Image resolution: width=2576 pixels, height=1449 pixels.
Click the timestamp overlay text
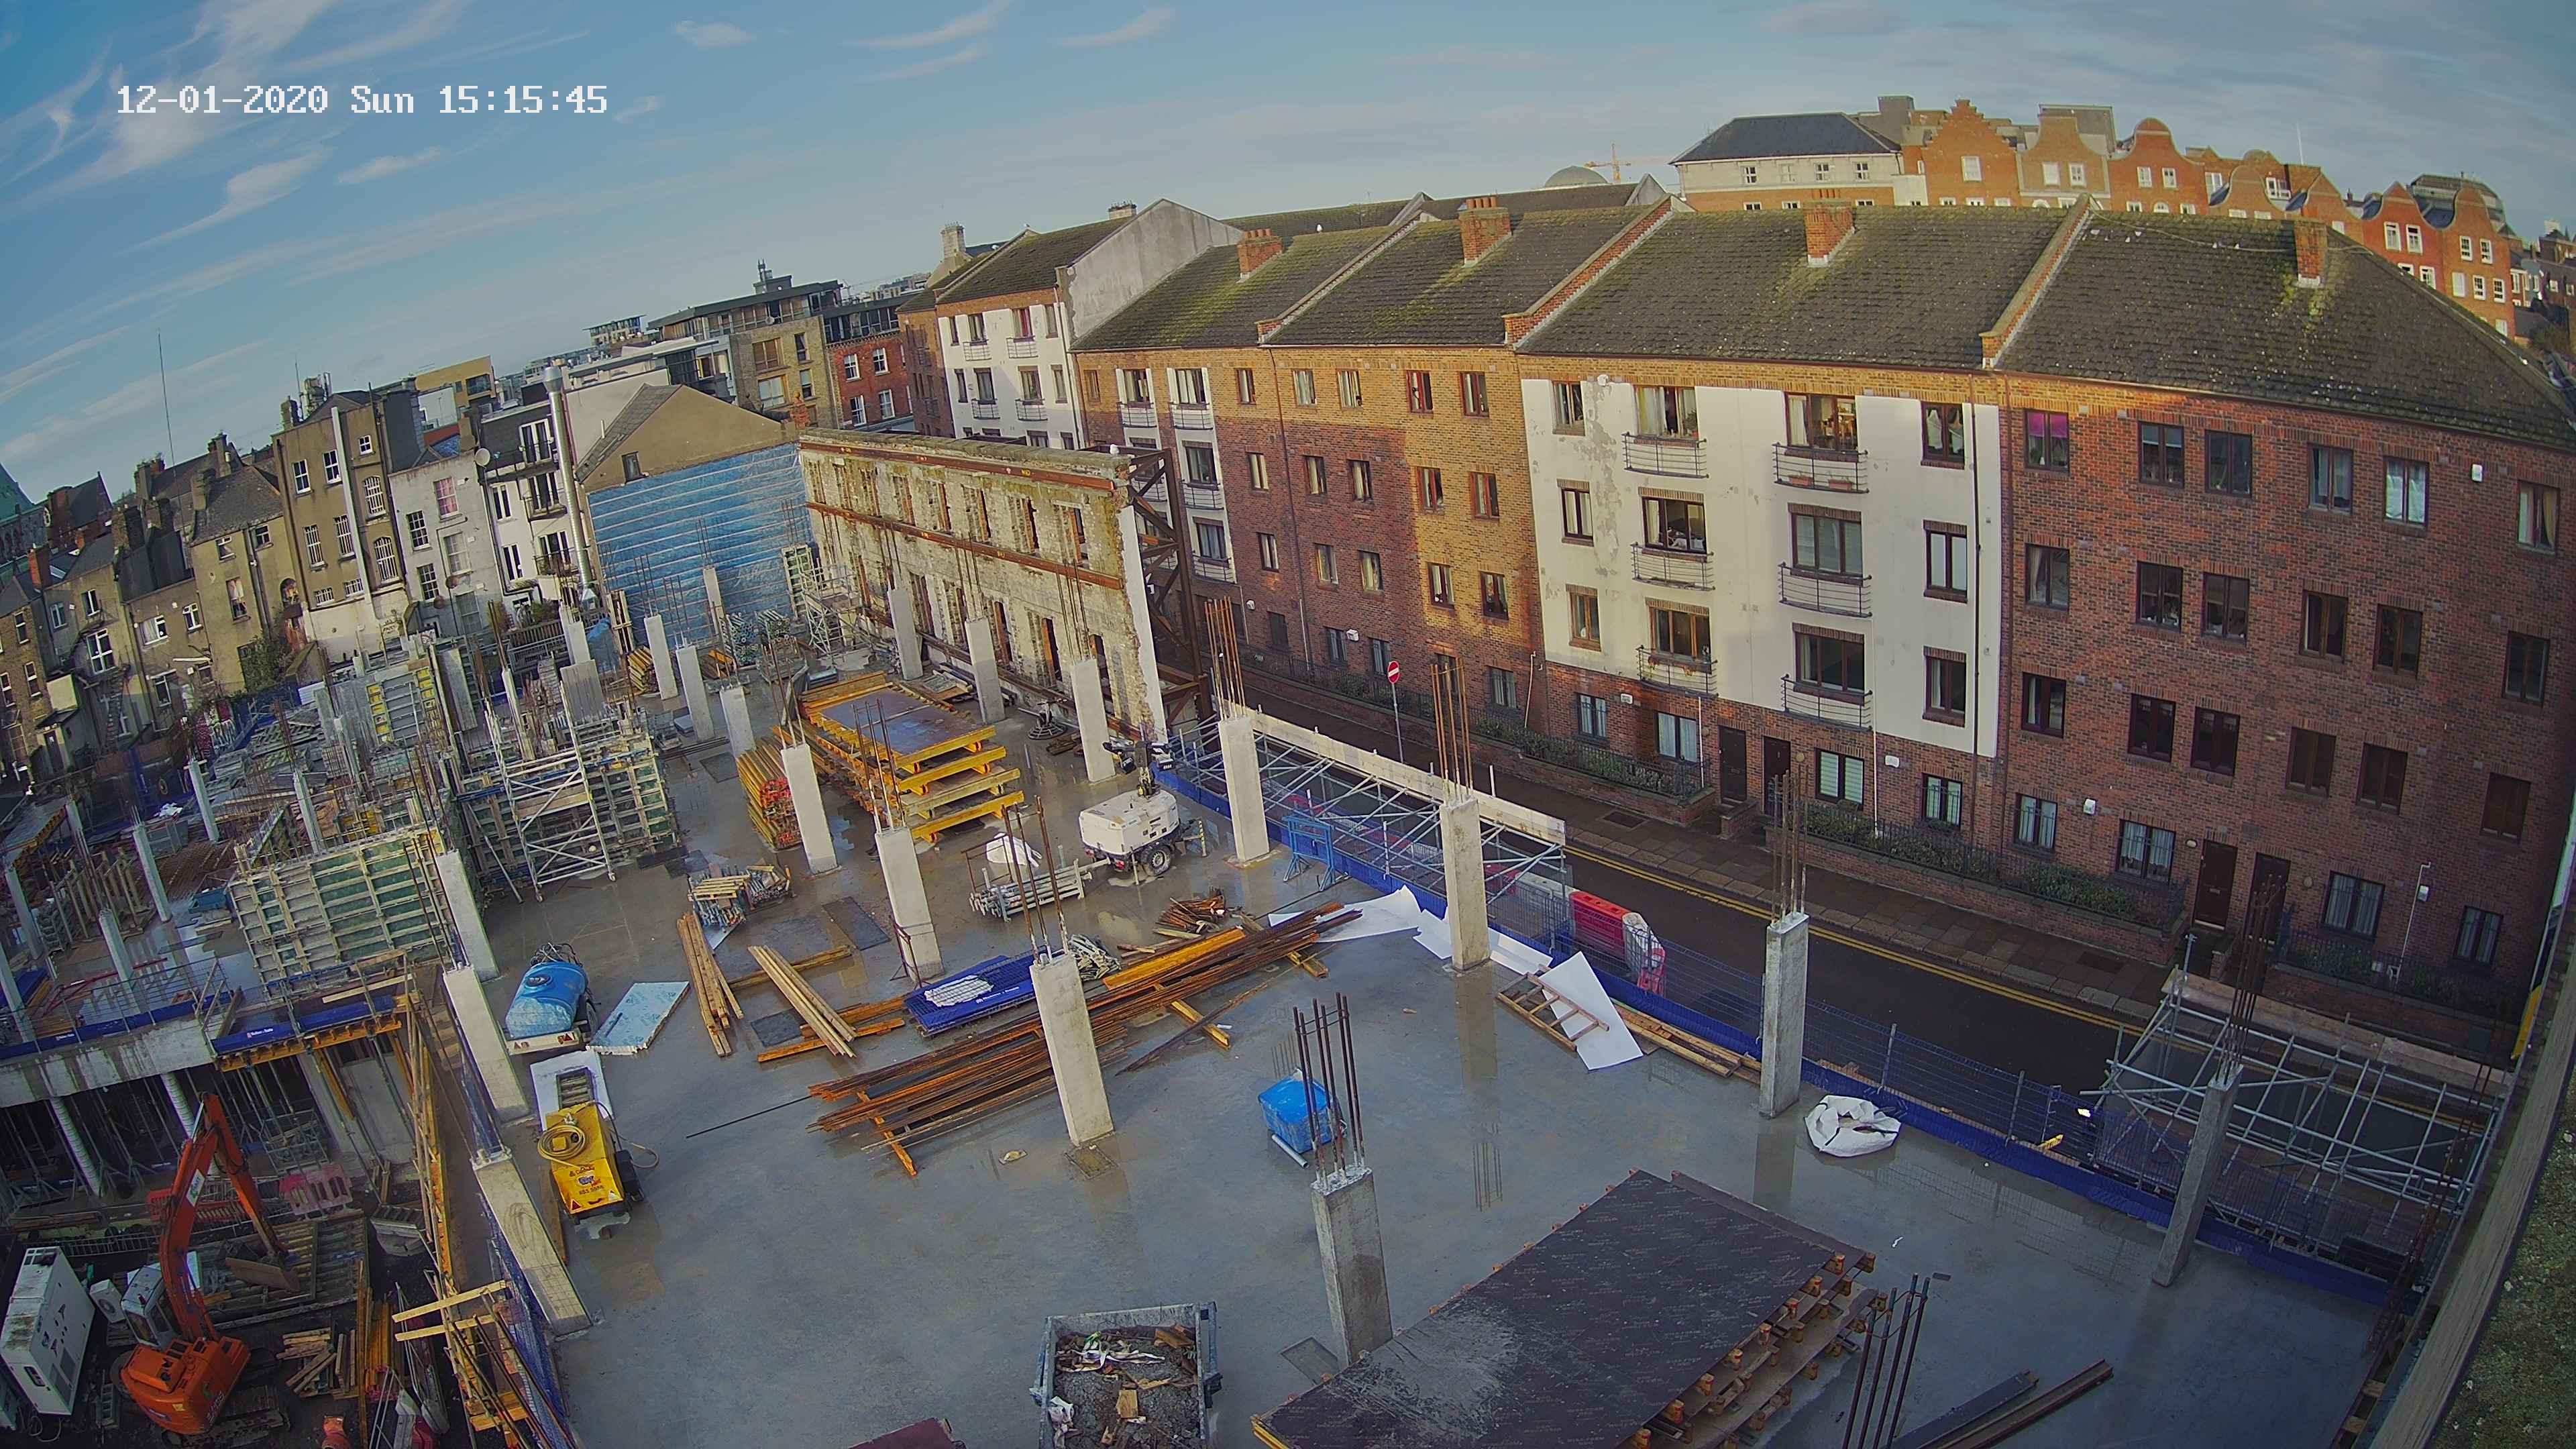click(362, 100)
